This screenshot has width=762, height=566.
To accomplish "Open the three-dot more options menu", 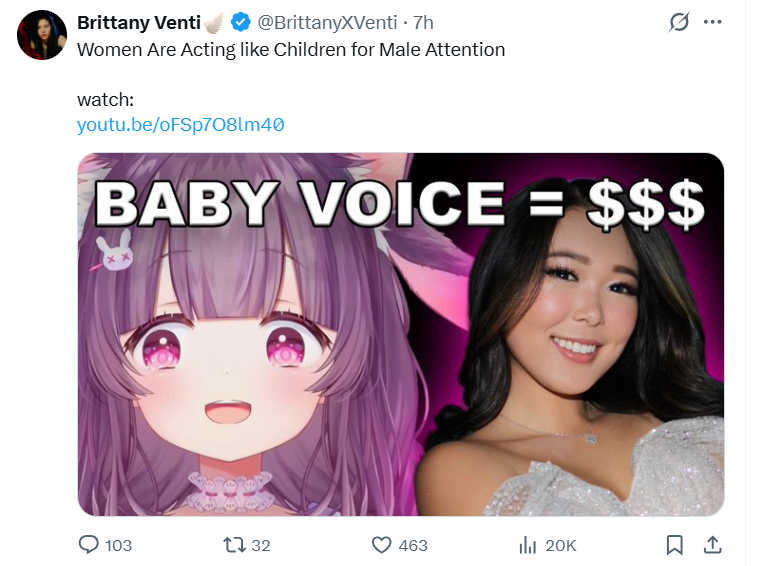I will (x=712, y=22).
